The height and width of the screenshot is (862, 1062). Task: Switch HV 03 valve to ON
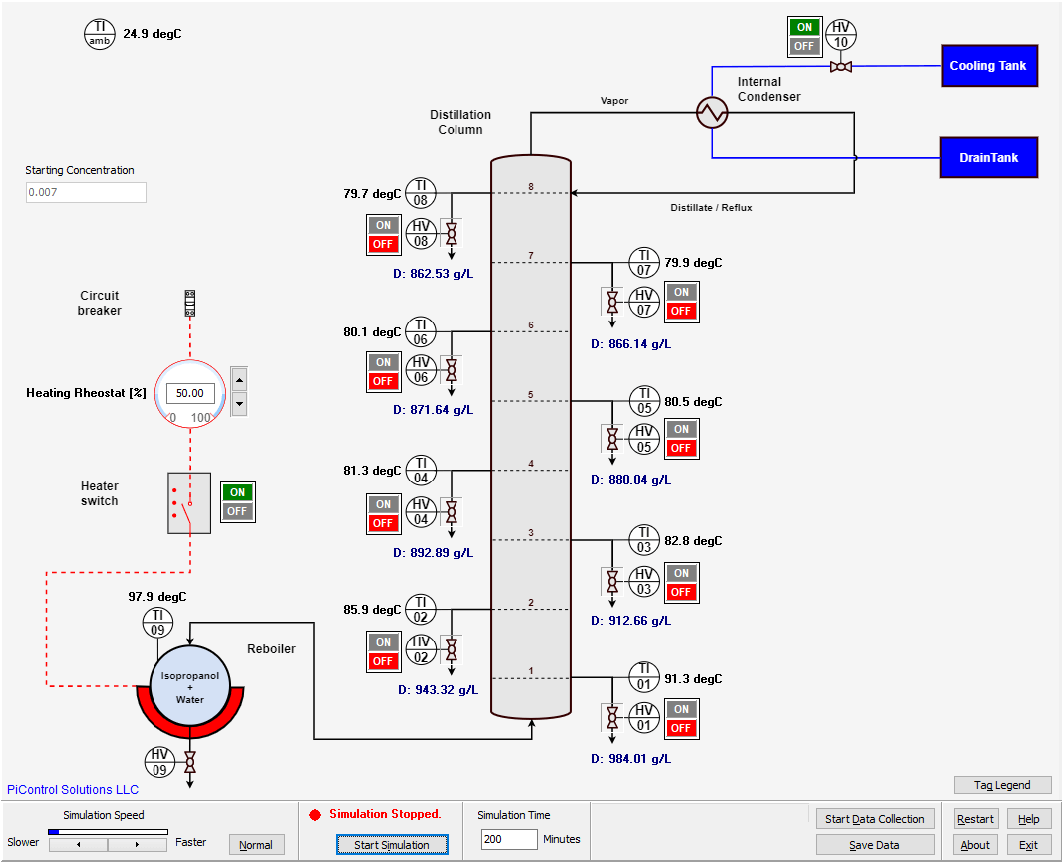click(x=681, y=573)
